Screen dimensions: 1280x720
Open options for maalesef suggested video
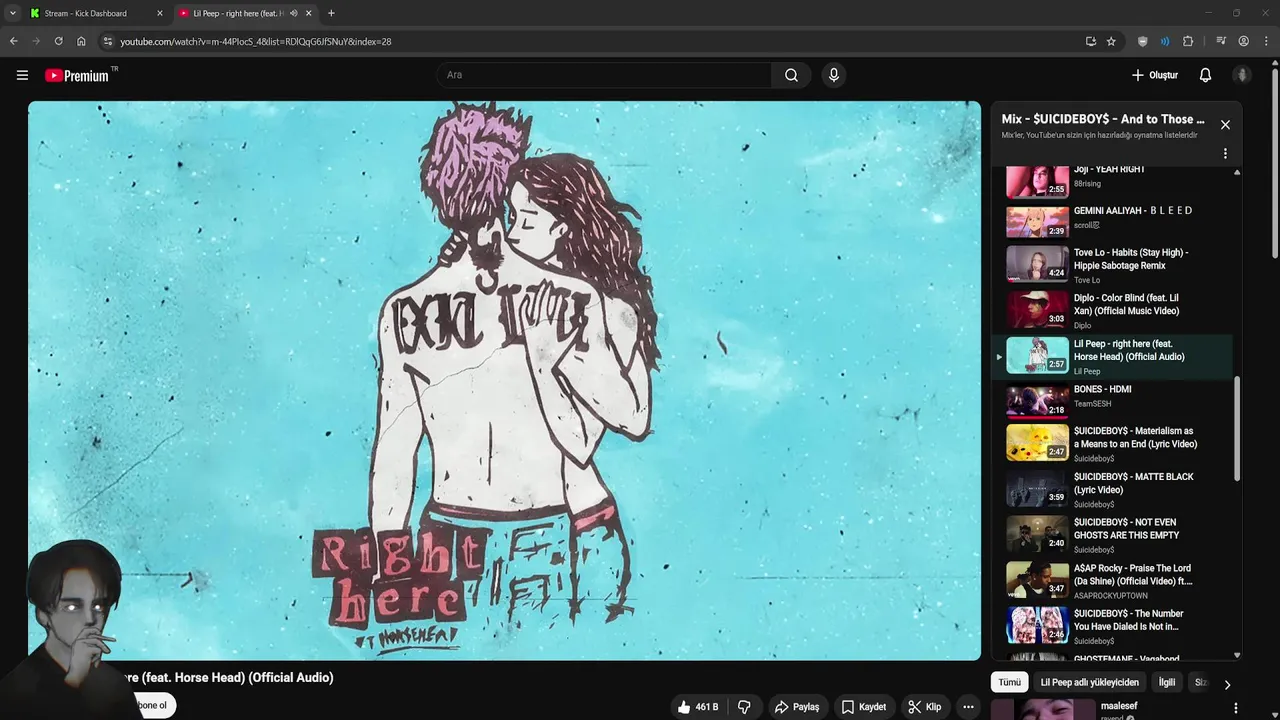1236,708
